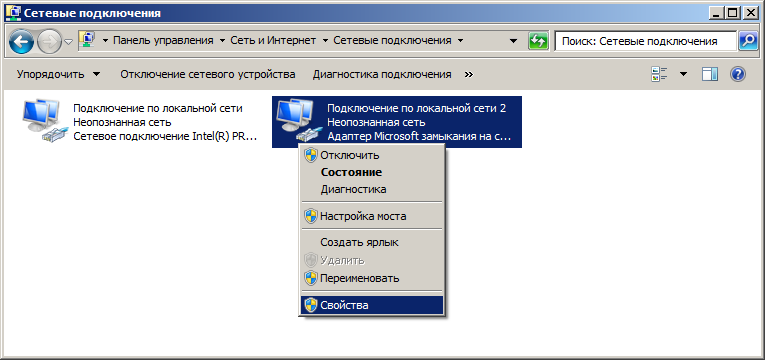Choose Состояние from the context menu
This screenshot has height=360, width=765.
coord(372,172)
